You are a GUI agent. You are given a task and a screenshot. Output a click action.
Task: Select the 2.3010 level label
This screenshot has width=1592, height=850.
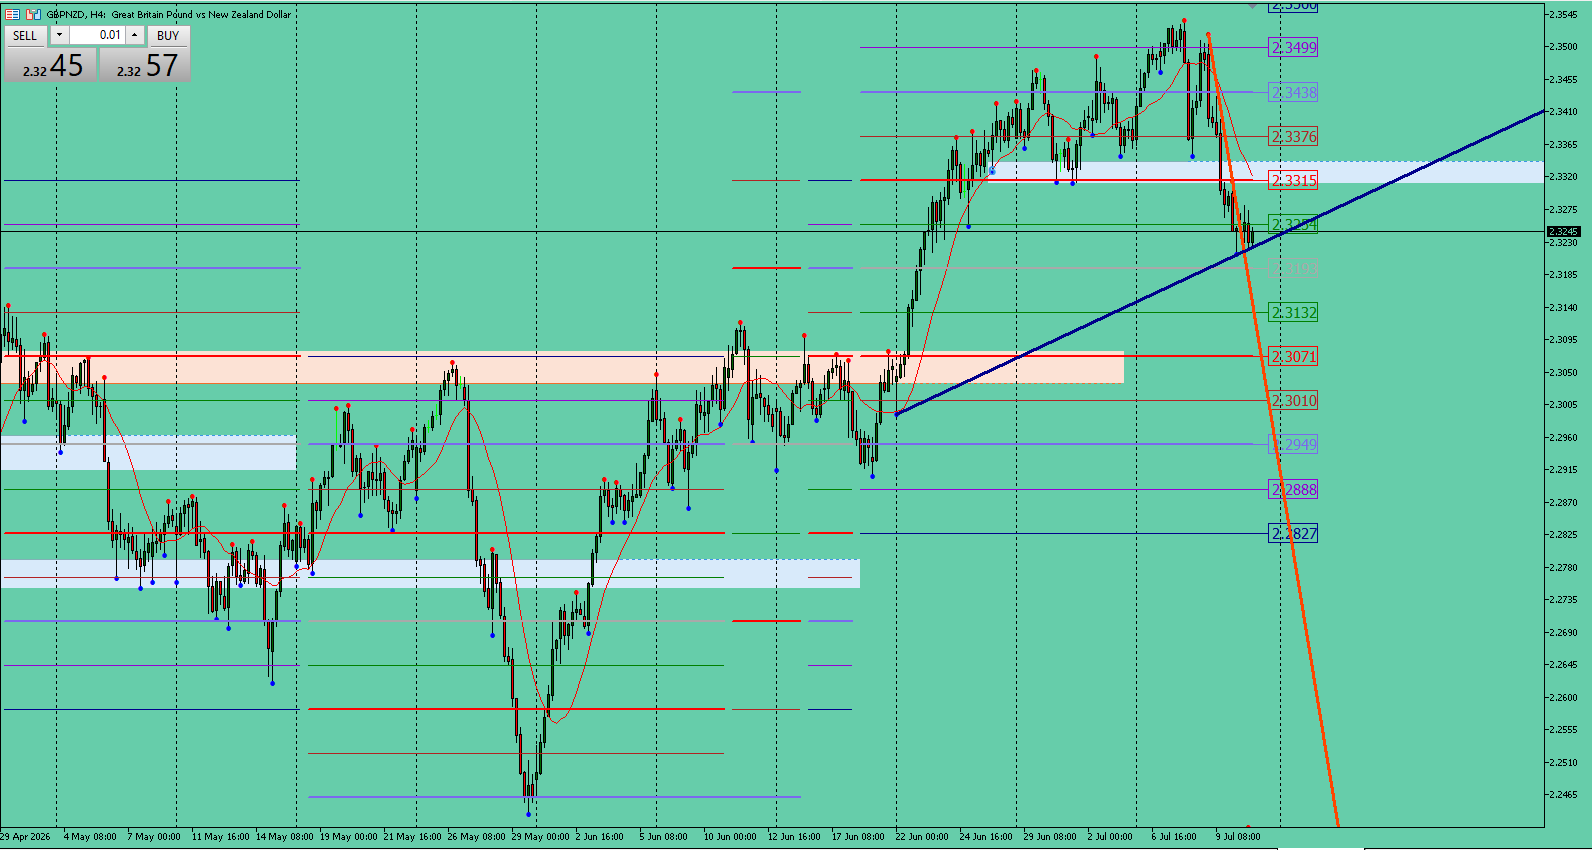pyautogui.click(x=1293, y=400)
